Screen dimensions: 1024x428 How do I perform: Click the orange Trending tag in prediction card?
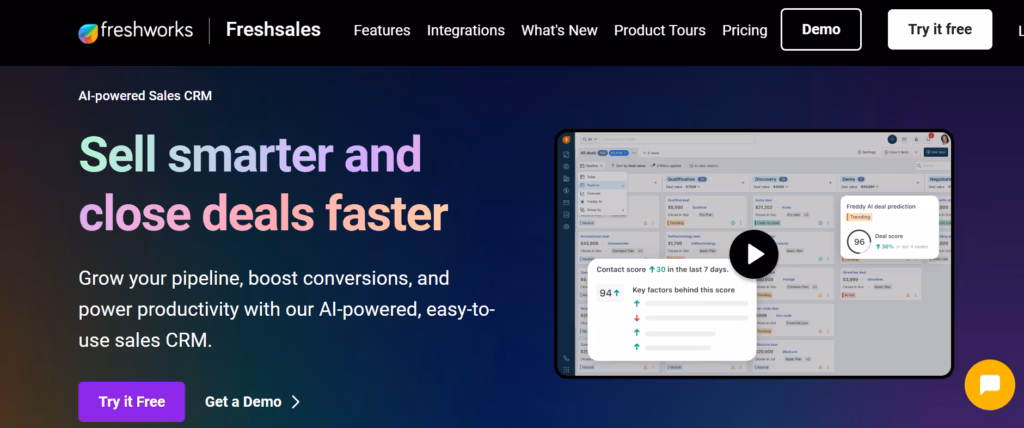pos(860,217)
